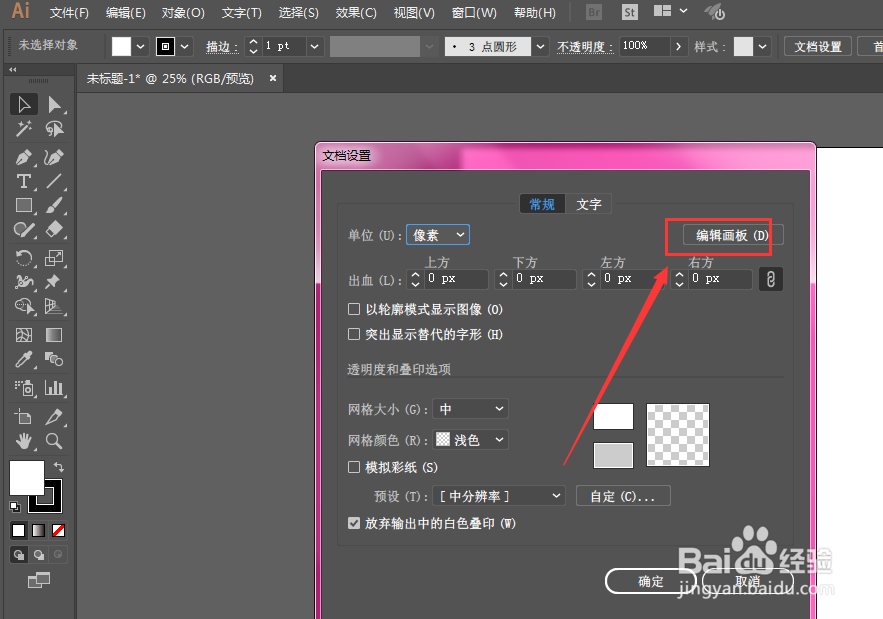Select the Hand tool
Image resolution: width=883 pixels, height=619 pixels.
24,441
